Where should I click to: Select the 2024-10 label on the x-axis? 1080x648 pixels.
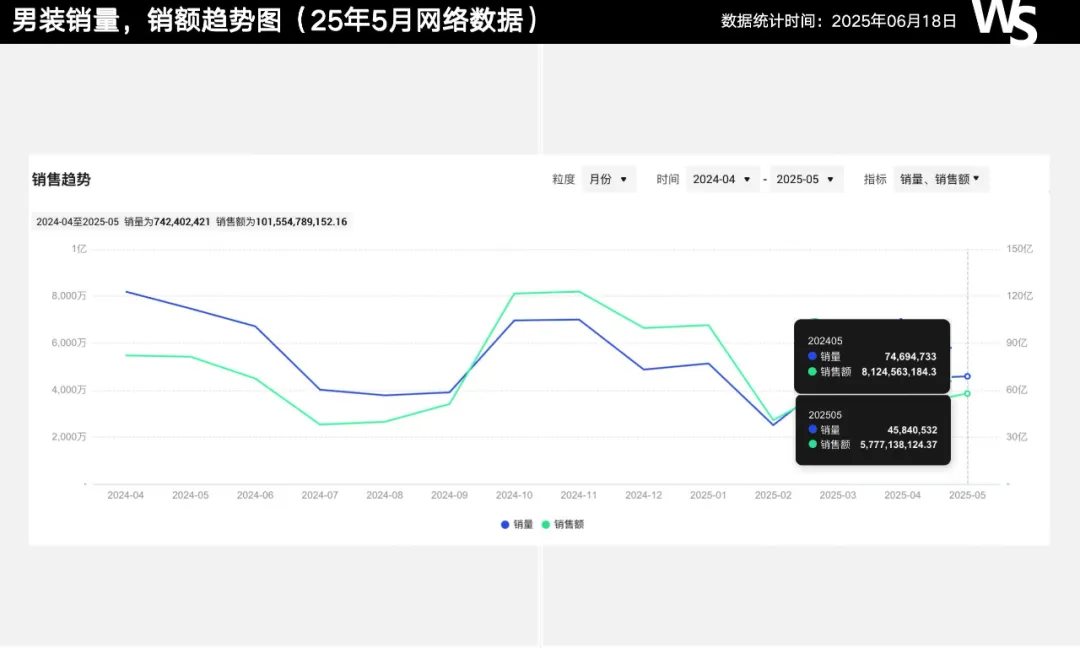click(x=514, y=495)
